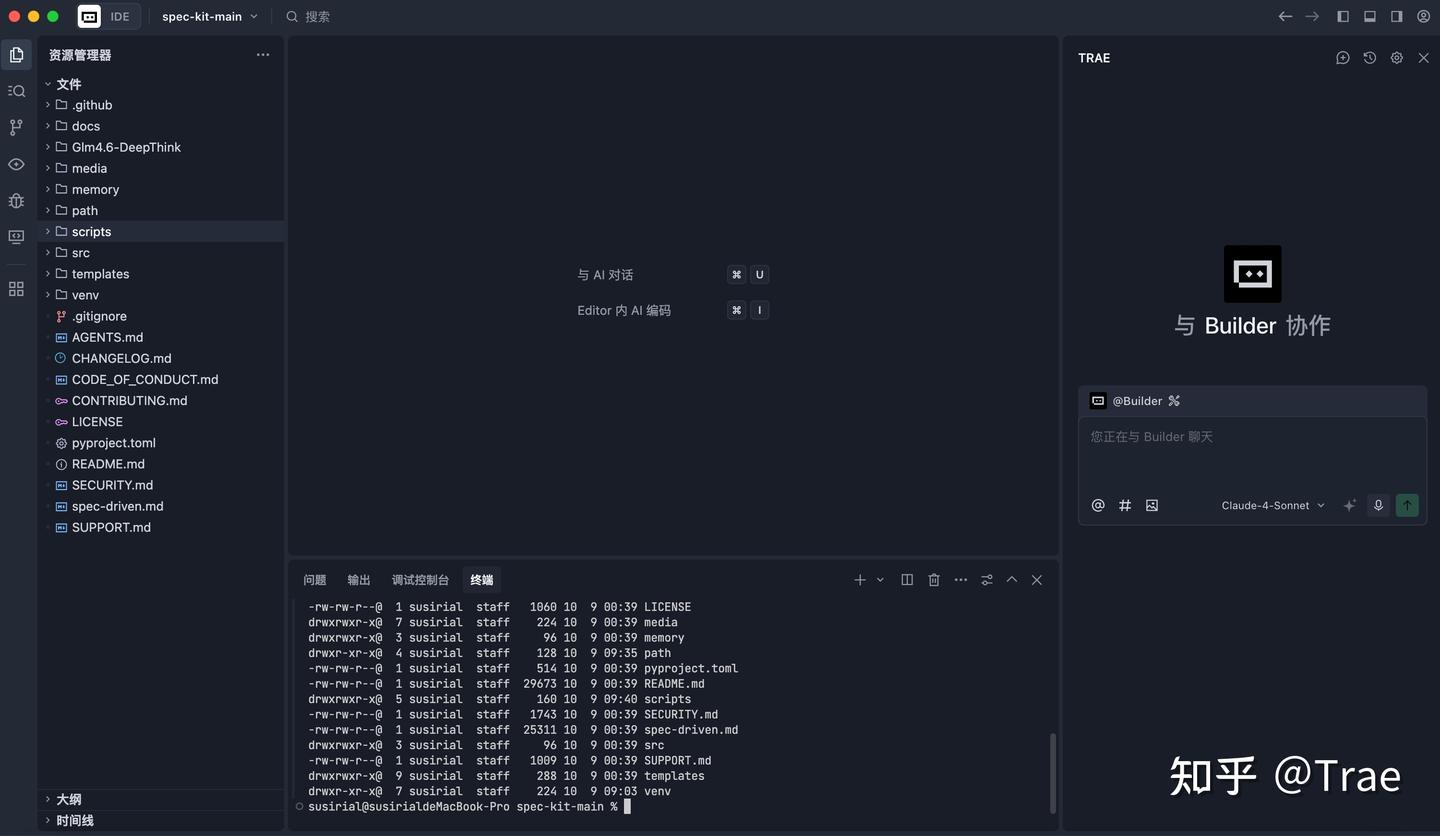1440x836 pixels.
Task: Open chat history in the TRAE panel
Action: point(1369,58)
